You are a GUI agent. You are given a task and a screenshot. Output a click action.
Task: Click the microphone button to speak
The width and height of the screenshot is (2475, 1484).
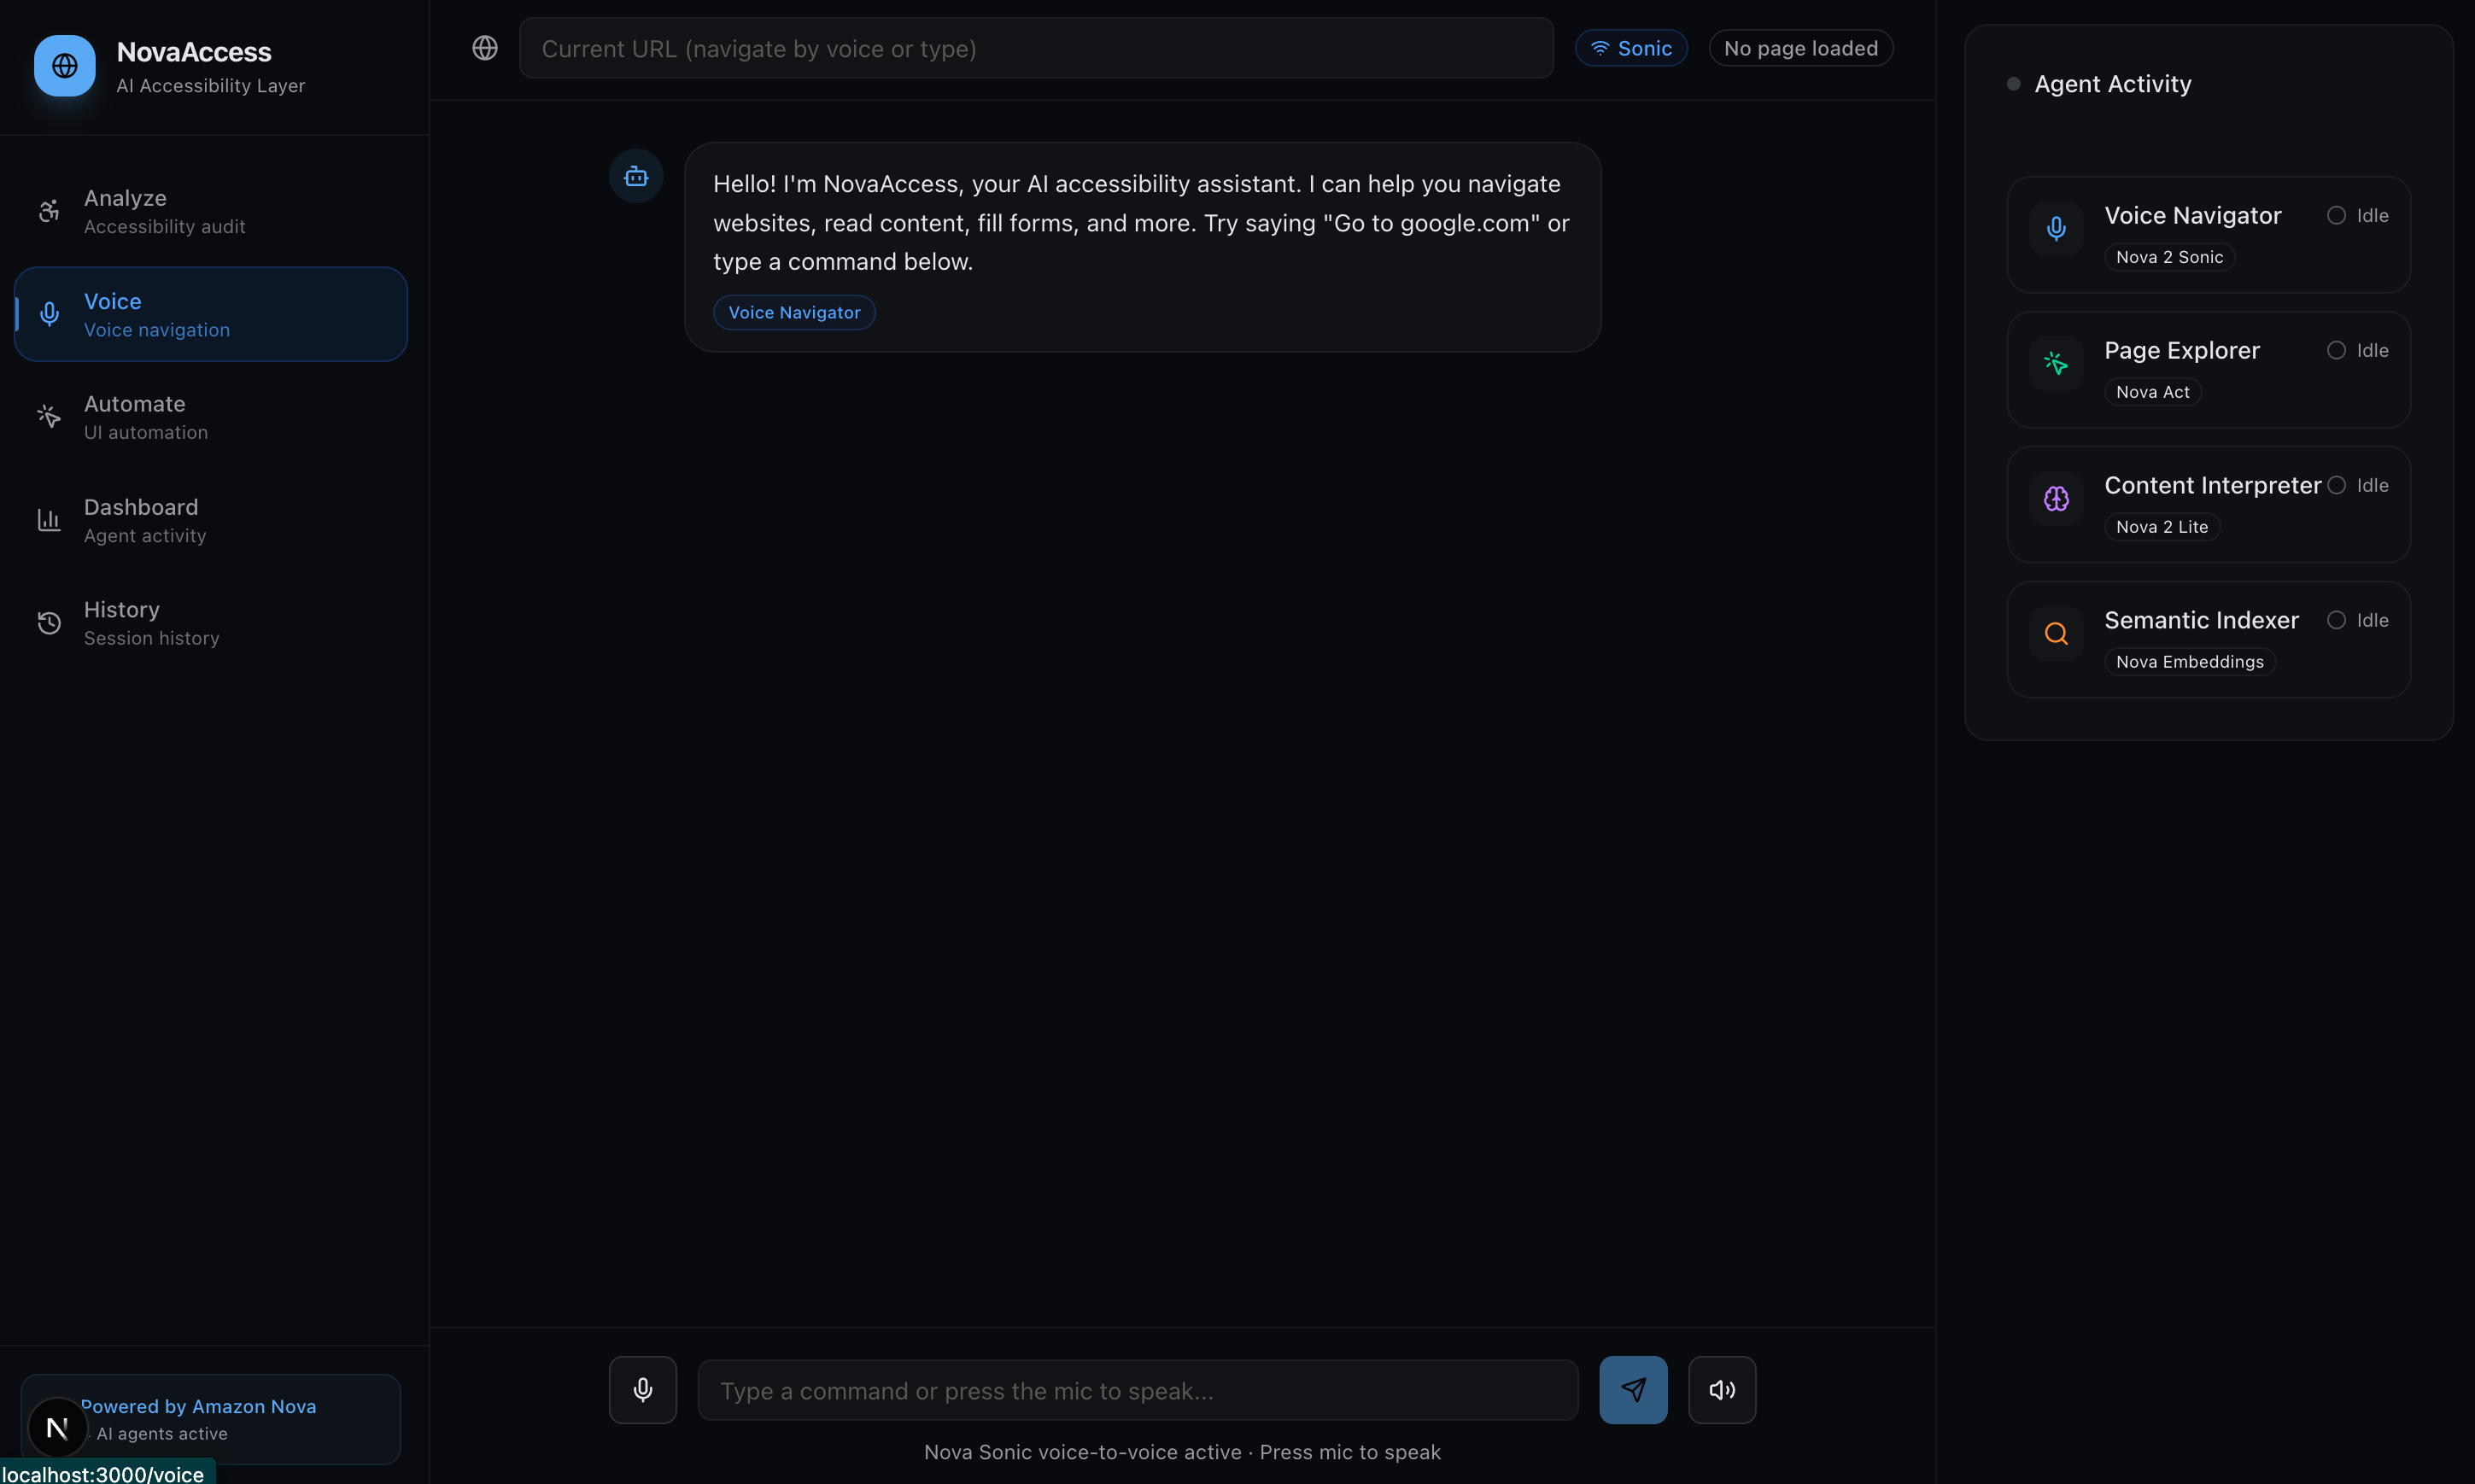(x=642, y=1389)
